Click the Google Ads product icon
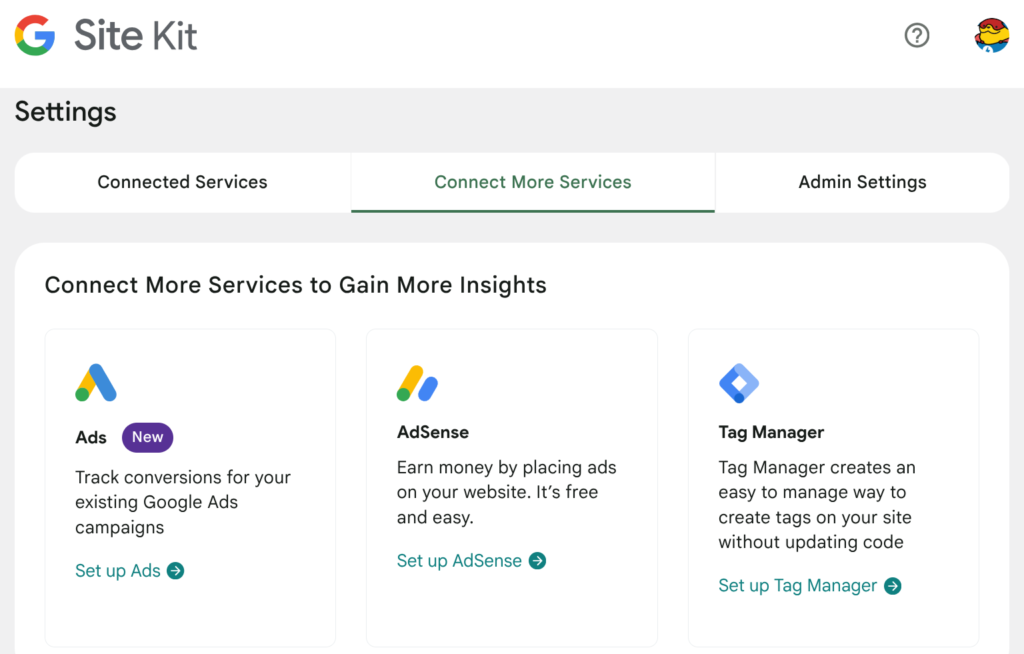The image size is (1024, 654). point(96,383)
